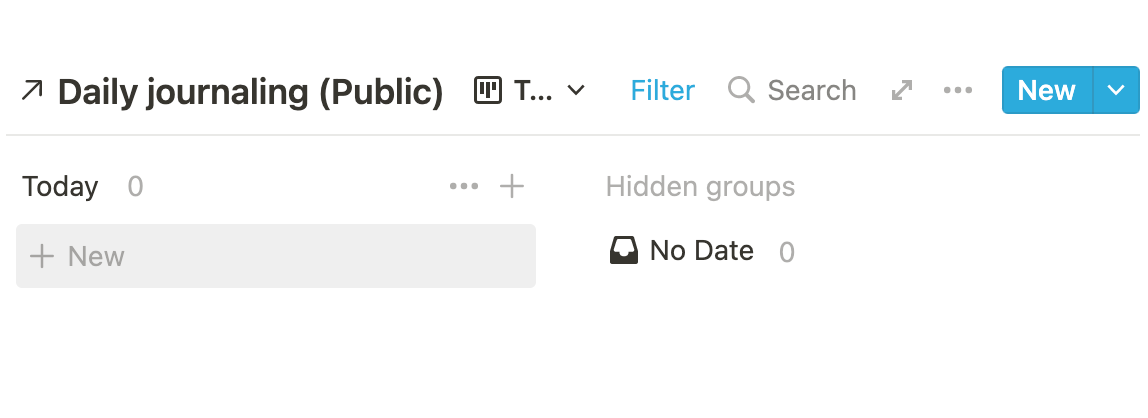Add a card using the Today plus icon
This screenshot has height=418, width=1148.
pos(512,186)
